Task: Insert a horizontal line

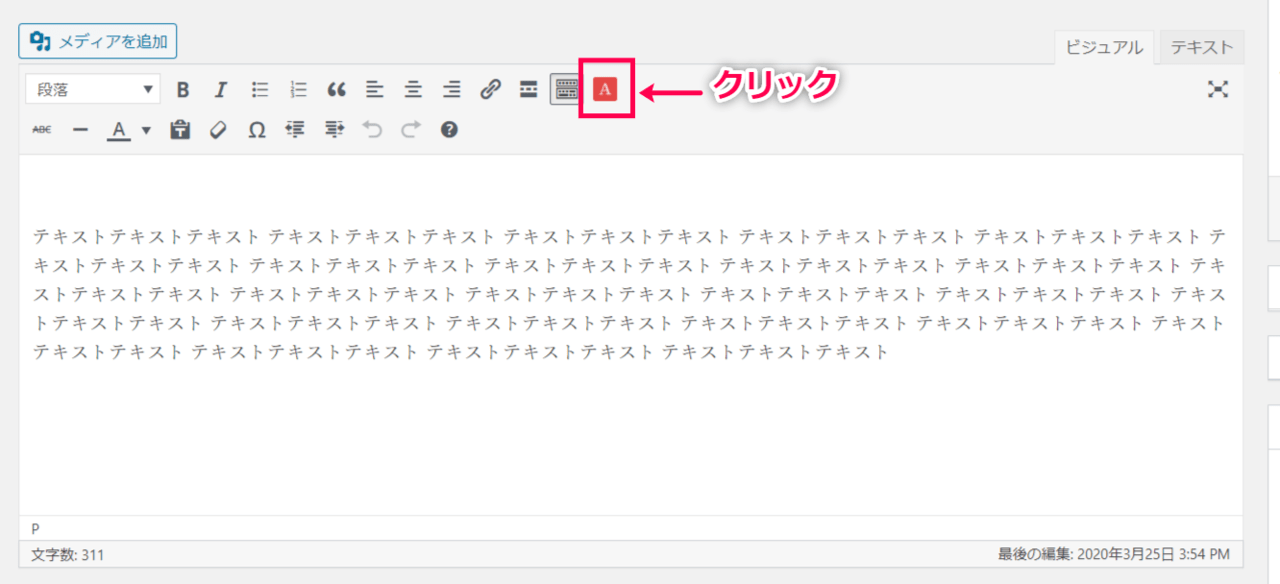Action: (x=81, y=129)
